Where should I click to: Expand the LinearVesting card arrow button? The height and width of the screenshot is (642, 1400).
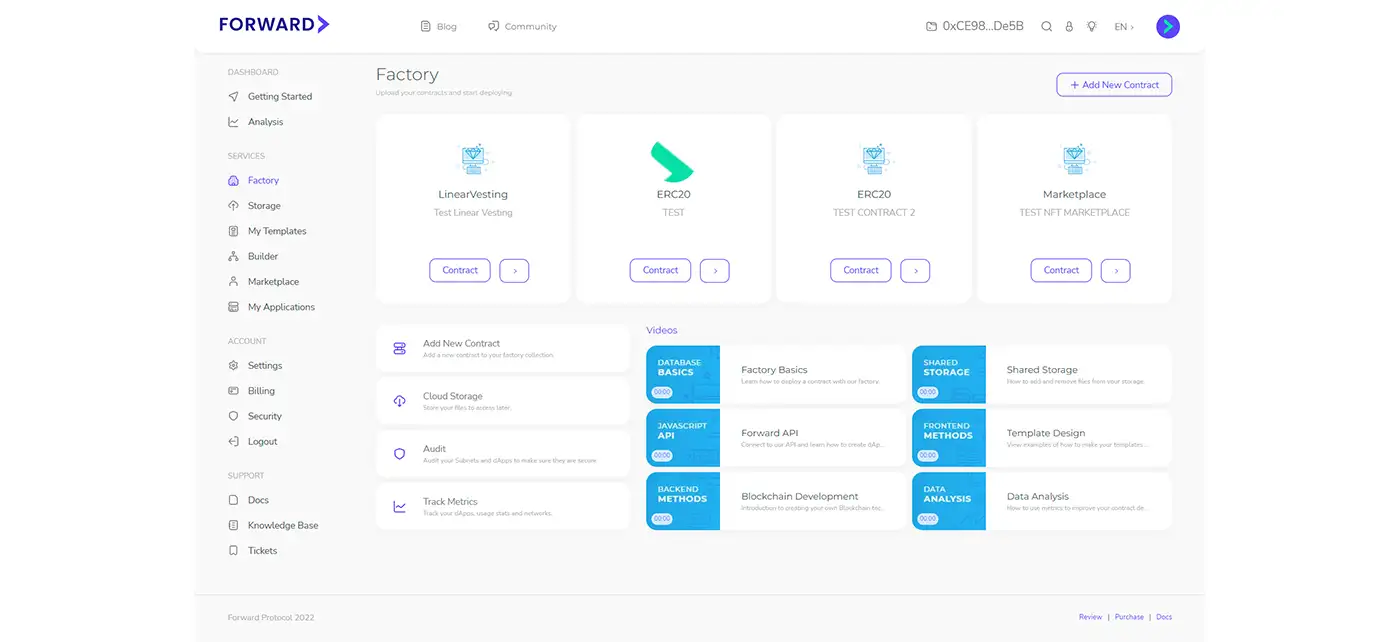[514, 270]
